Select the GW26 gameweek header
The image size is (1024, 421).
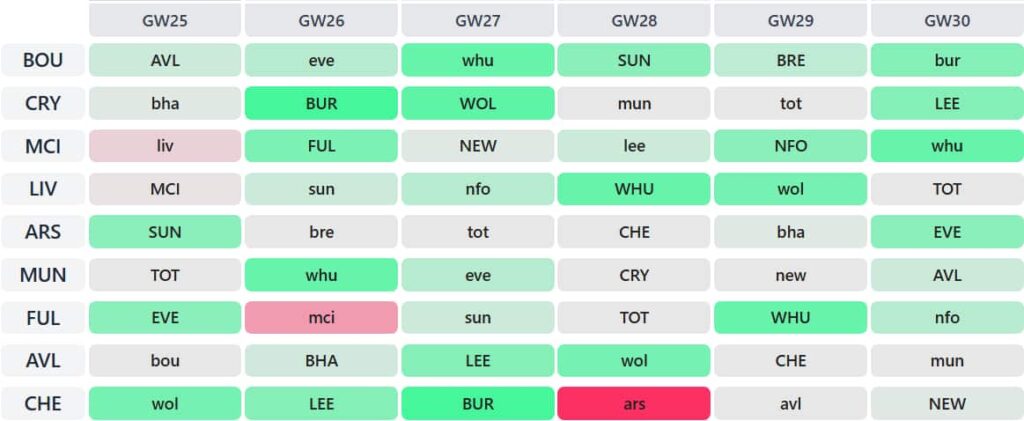(x=321, y=19)
